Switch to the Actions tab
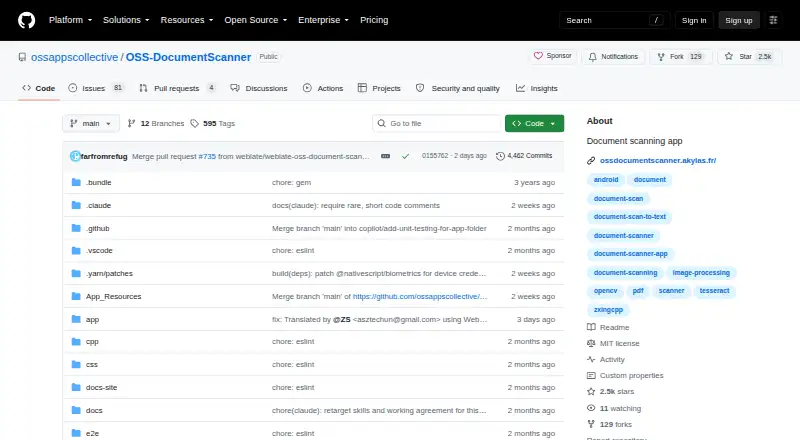The height and width of the screenshot is (440, 800). point(323,88)
